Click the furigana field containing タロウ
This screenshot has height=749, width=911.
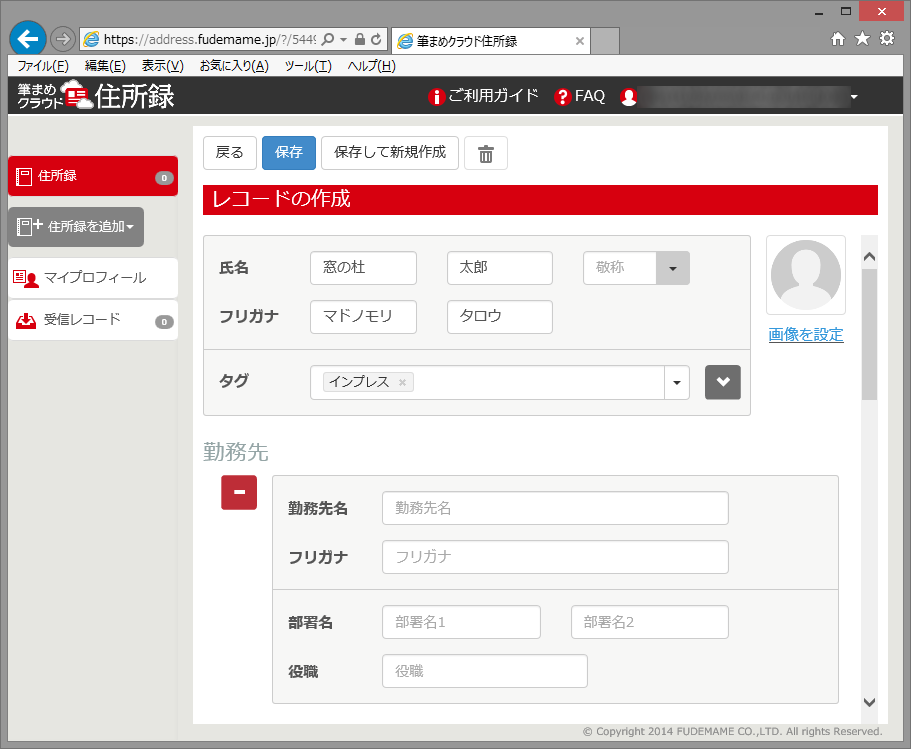(x=500, y=317)
